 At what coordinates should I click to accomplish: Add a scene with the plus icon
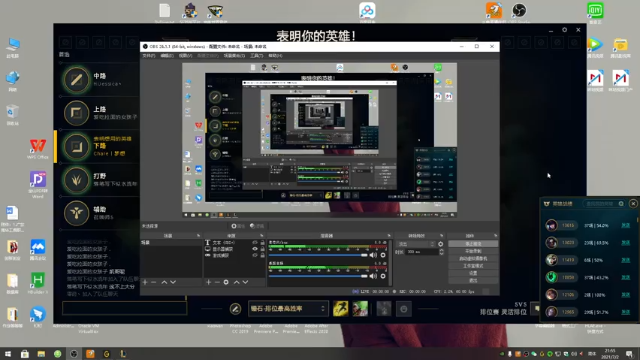(x=145, y=282)
